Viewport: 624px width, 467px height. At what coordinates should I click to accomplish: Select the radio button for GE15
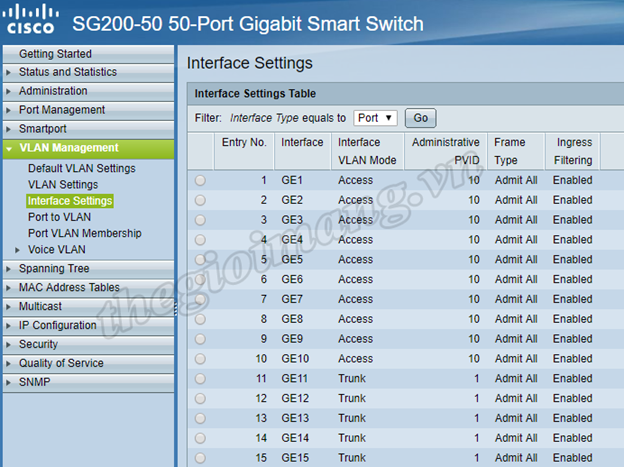point(200,458)
